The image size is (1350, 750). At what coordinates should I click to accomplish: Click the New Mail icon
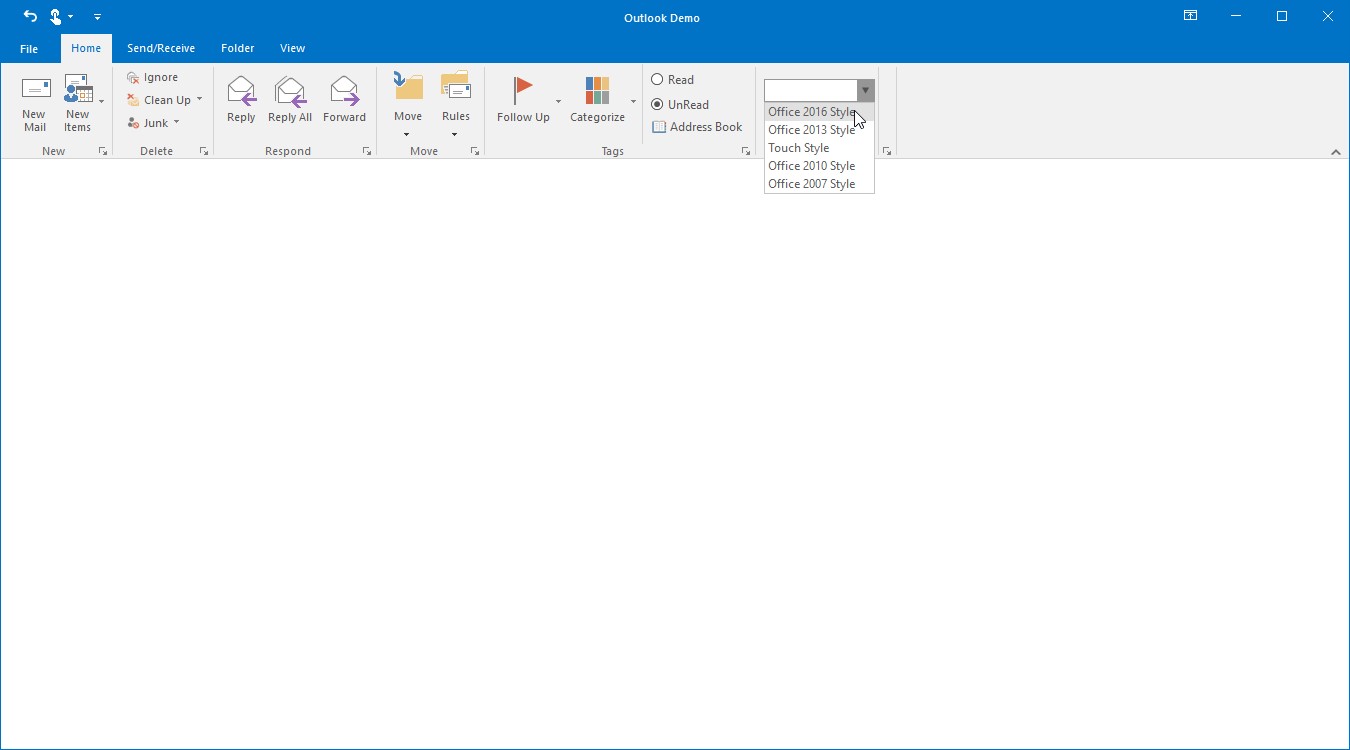[x=34, y=90]
